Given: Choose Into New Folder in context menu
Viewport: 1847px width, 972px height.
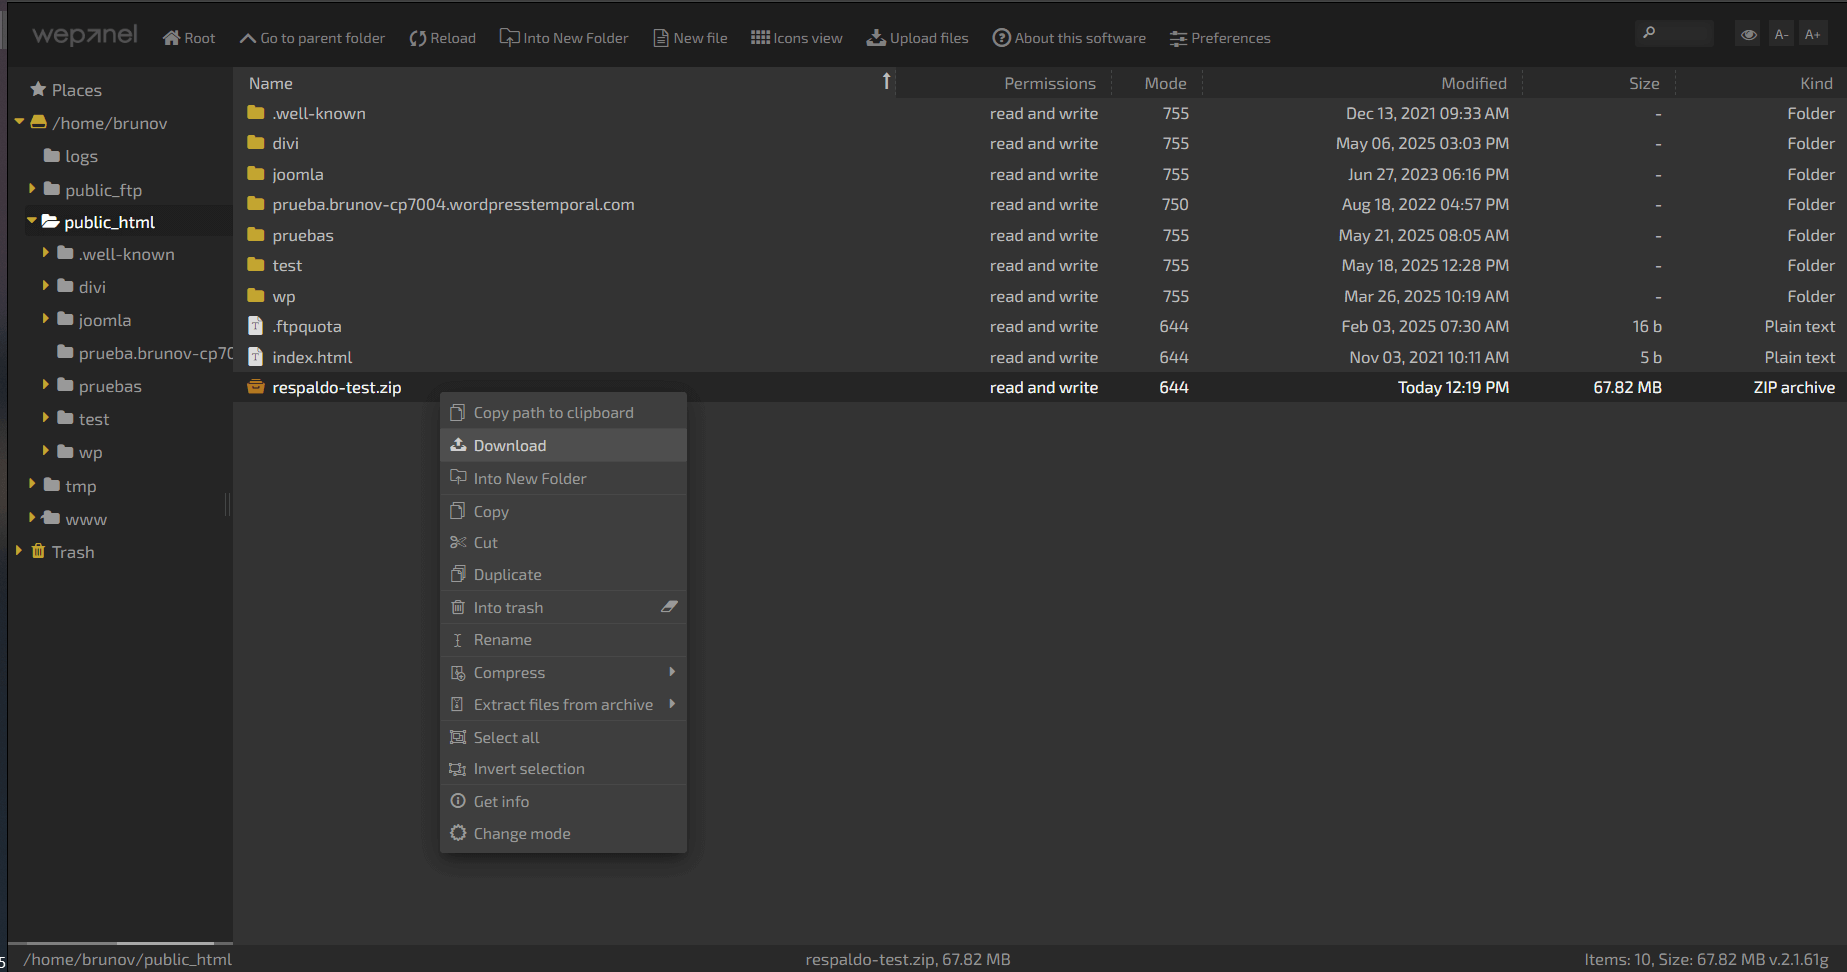Looking at the screenshot, I should click(563, 478).
